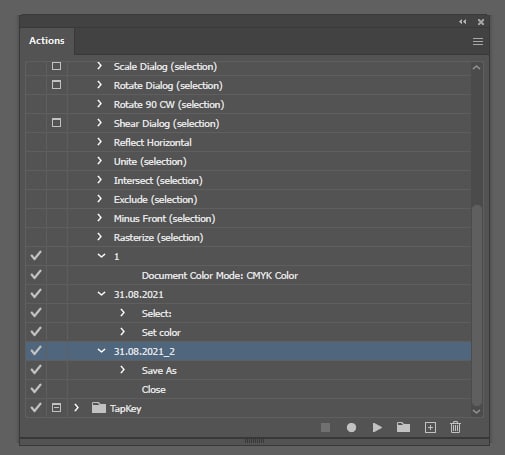The image size is (505, 455).
Task: Collapse the 31.08.2021_2 action chevron
Action: click(x=101, y=351)
